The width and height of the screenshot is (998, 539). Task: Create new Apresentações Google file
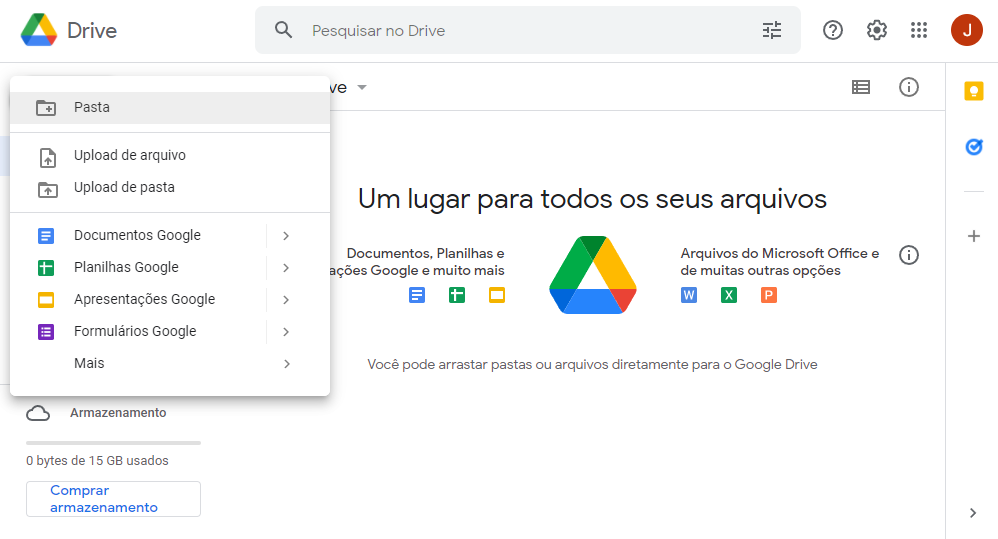point(137,300)
